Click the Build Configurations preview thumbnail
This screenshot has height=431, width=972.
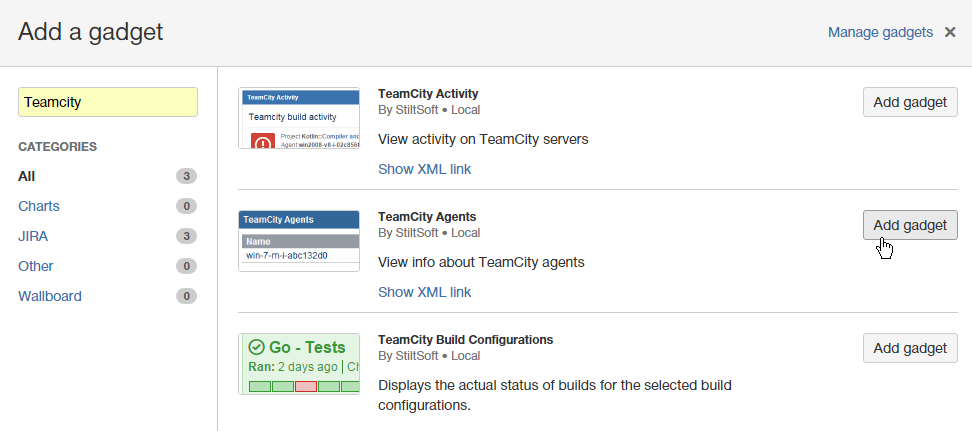point(299,364)
